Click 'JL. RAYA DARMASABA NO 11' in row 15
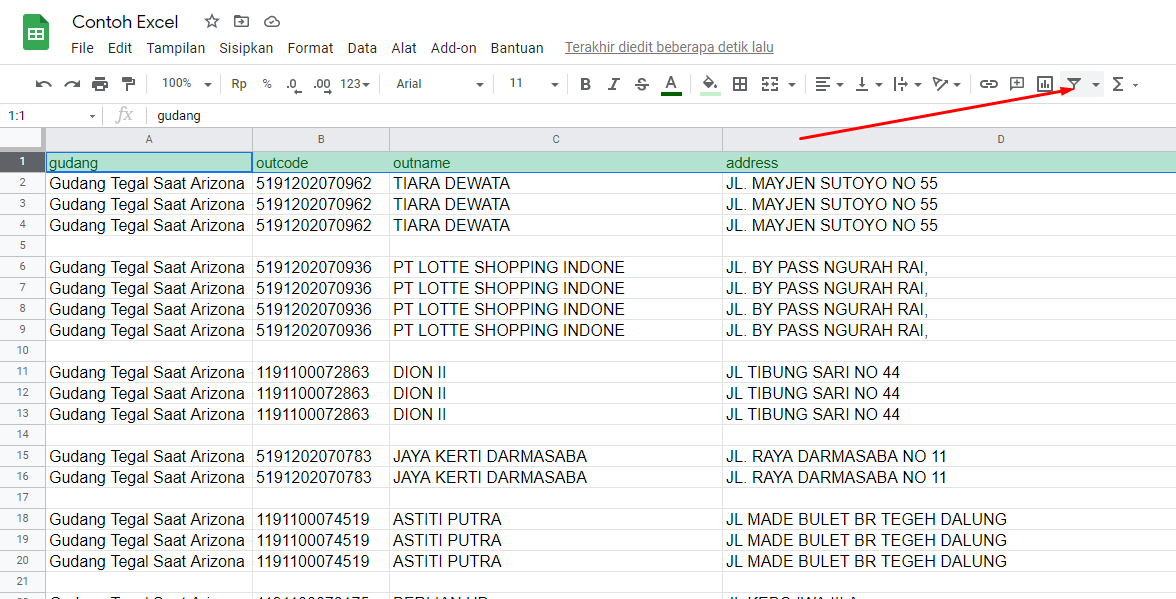 836,457
